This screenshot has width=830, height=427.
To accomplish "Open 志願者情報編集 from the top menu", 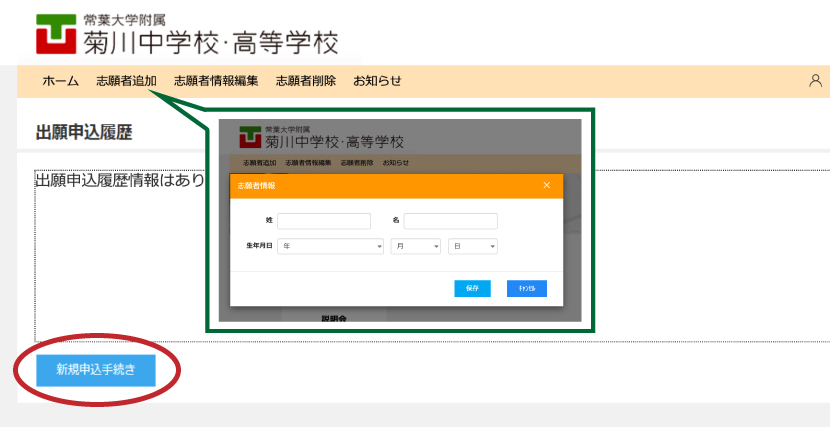I will click(216, 81).
